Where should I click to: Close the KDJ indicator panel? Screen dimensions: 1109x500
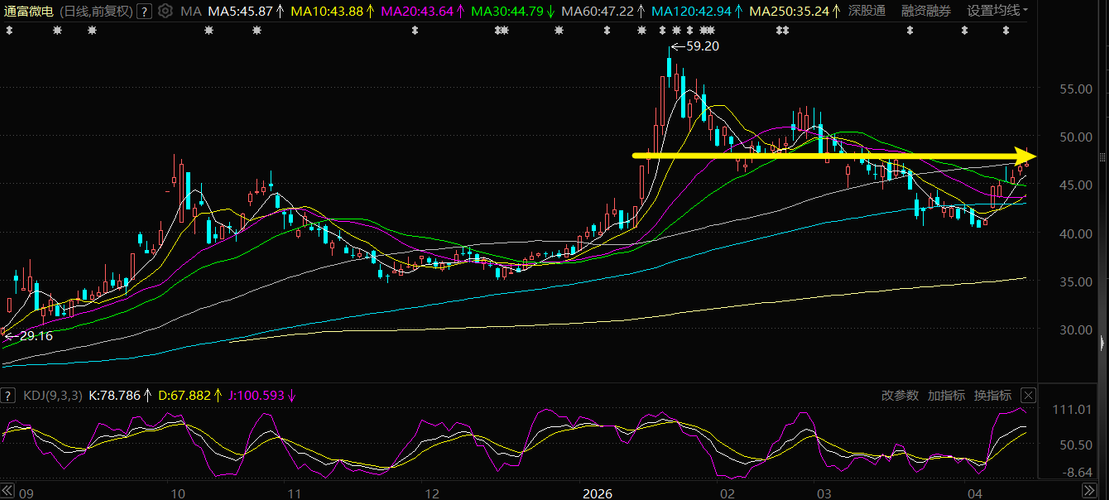click(1029, 395)
